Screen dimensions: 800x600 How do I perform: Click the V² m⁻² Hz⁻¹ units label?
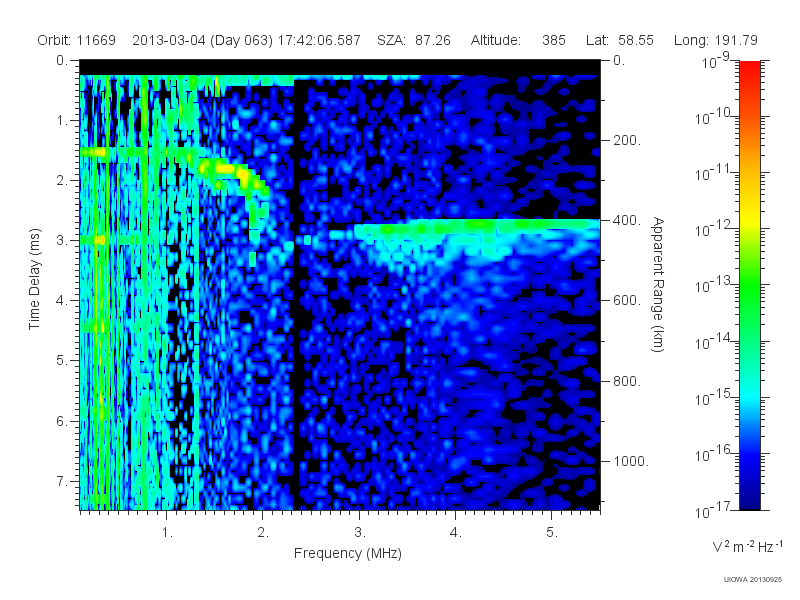tap(747, 546)
